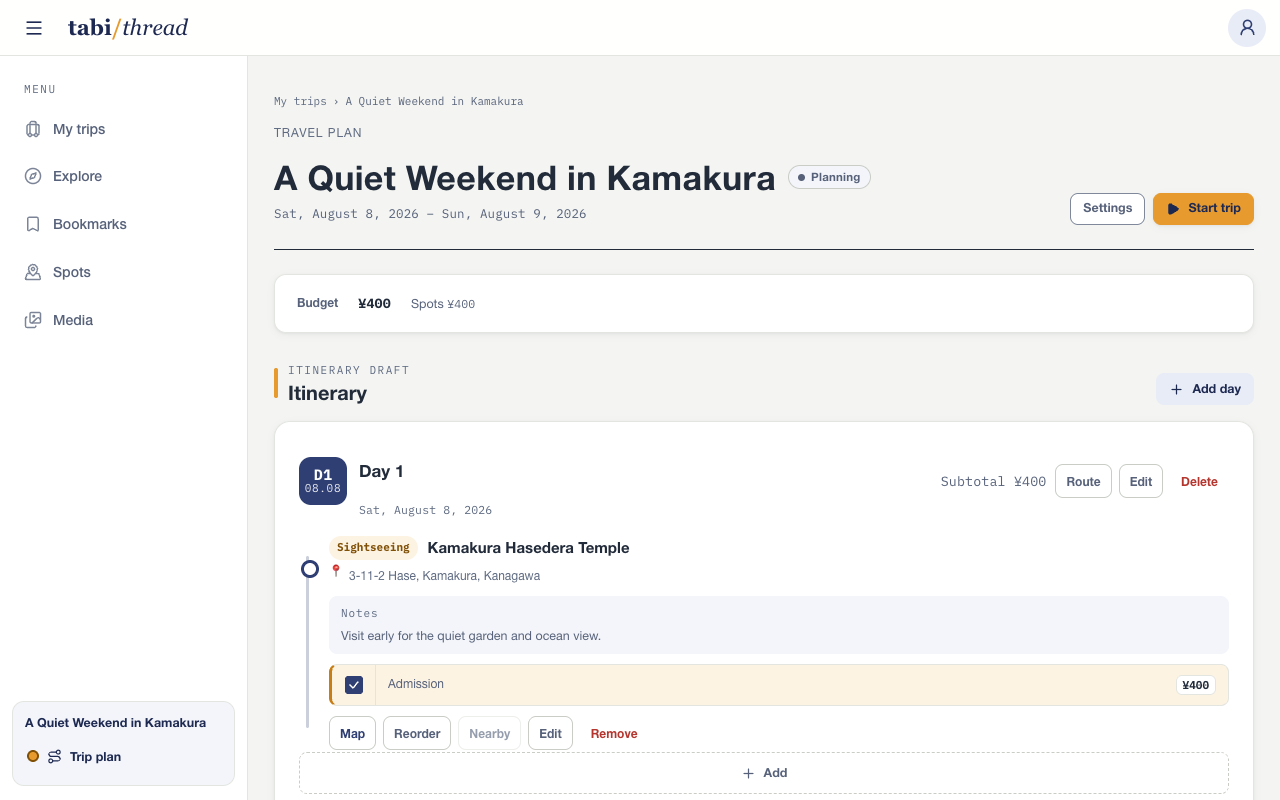Click the timeline circle marker for Hasedera
The width and height of the screenshot is (1280, 800).
point(310,569)
